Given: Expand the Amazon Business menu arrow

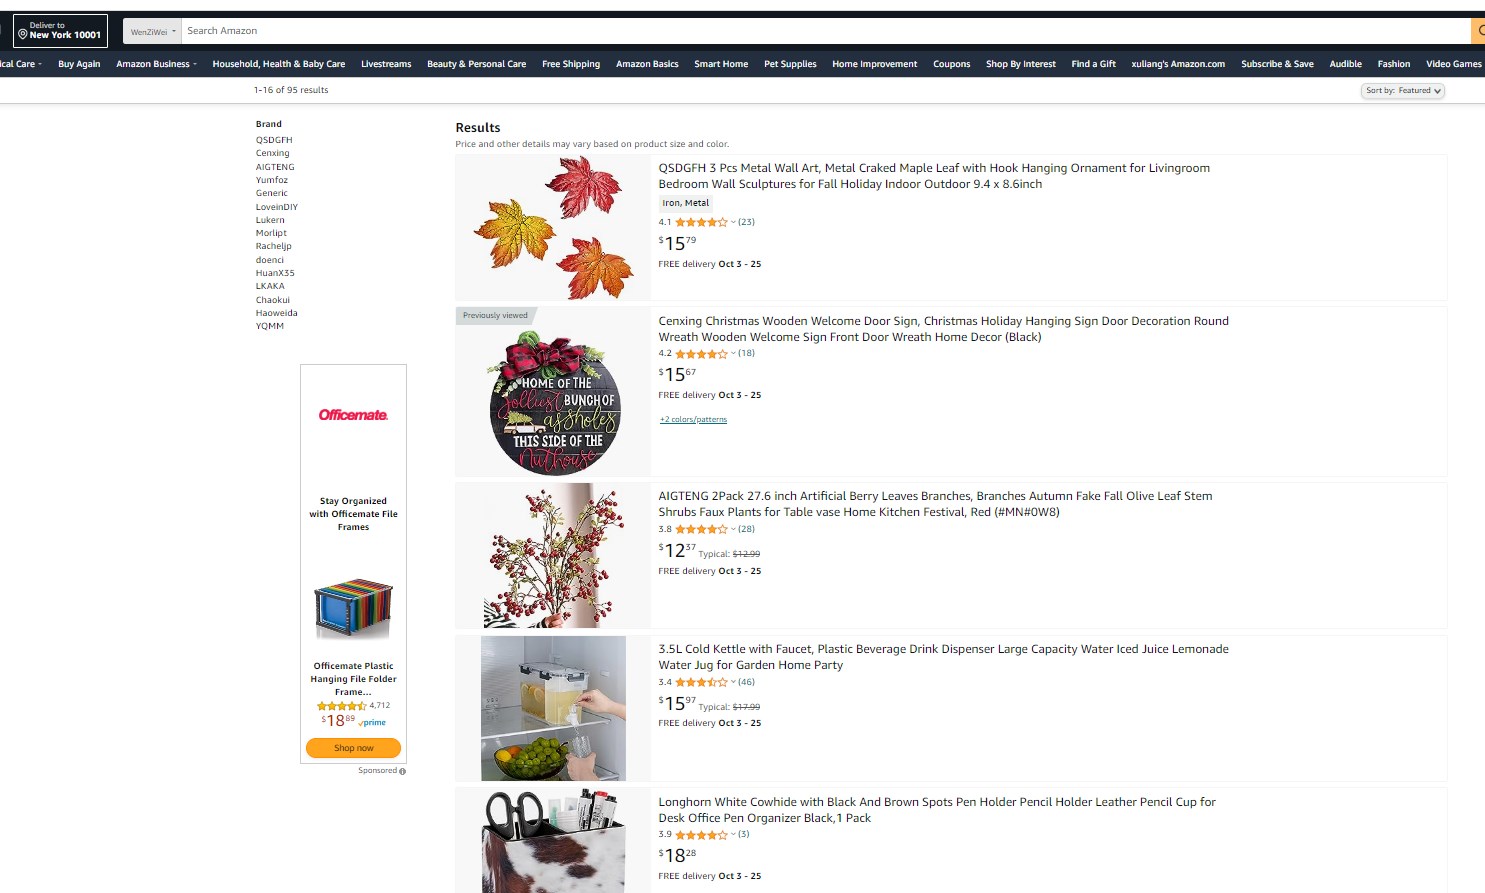Looking at the screenshot, I should (195, 64).
